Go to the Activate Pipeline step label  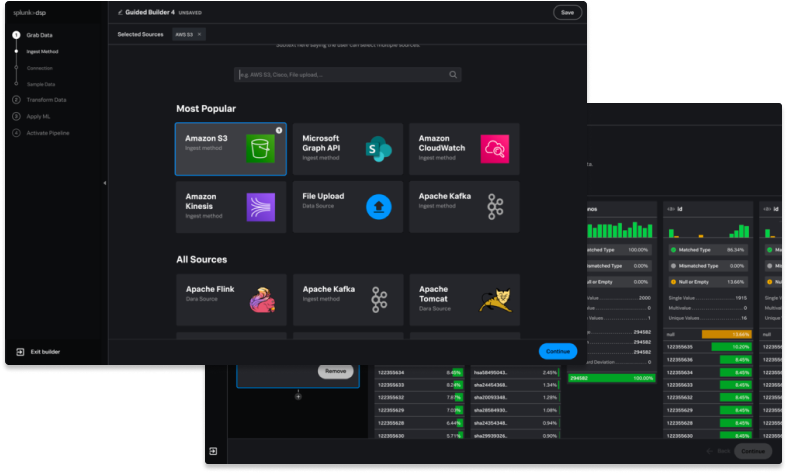click(x=48, y=133)
